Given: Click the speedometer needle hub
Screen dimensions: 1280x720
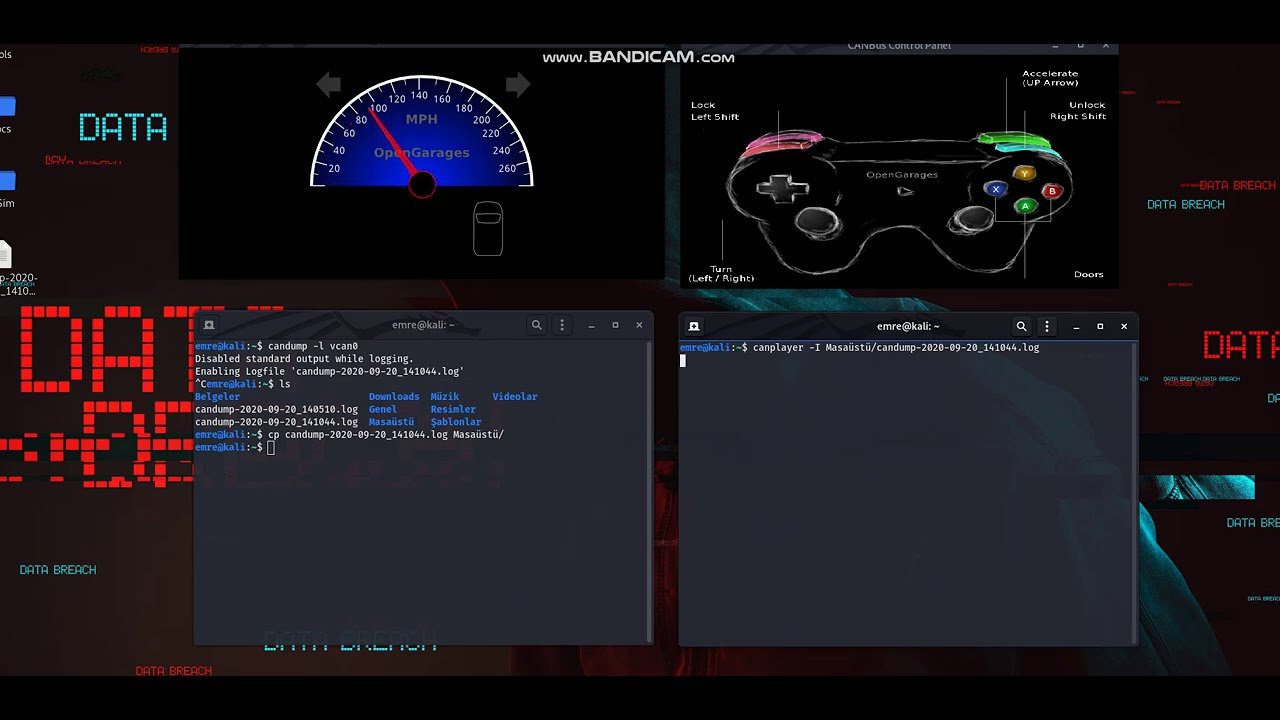Looking at the screenshot, I should (422, 184).
